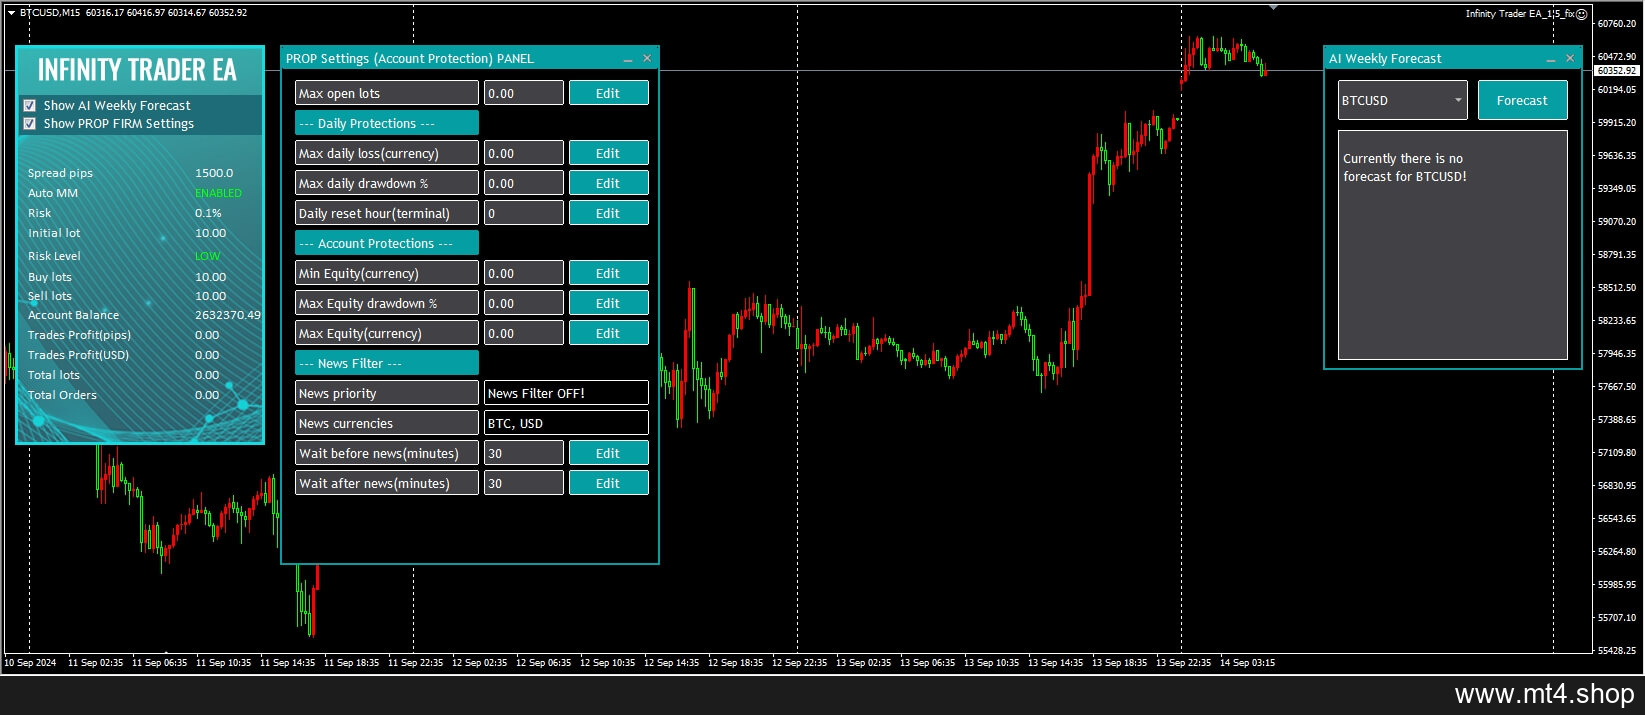
Task: Edit Max daily loss(currency)
Action: (608, 153)
